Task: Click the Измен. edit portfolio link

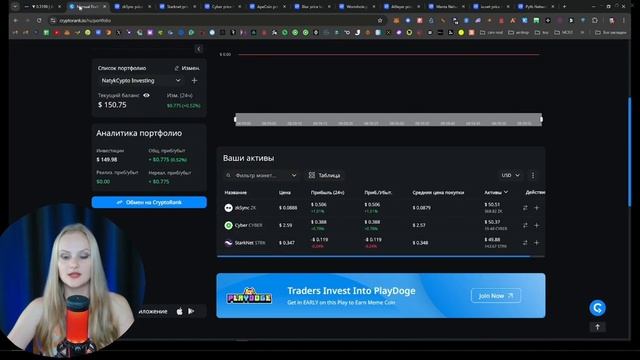Action: [187, 68]
